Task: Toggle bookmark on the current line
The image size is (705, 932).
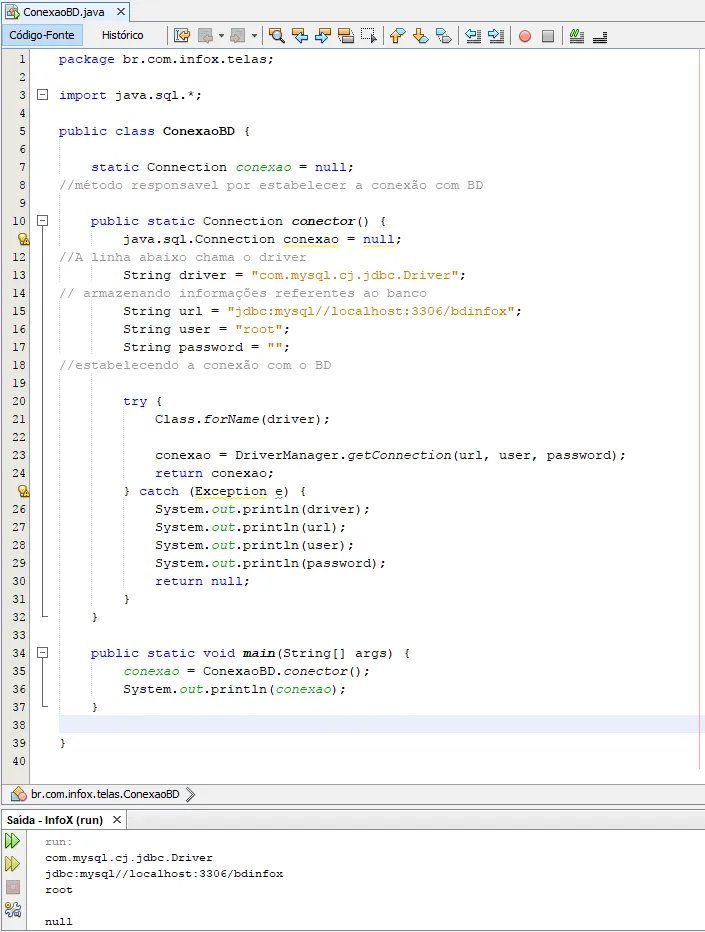Action: tap(444, 36)
